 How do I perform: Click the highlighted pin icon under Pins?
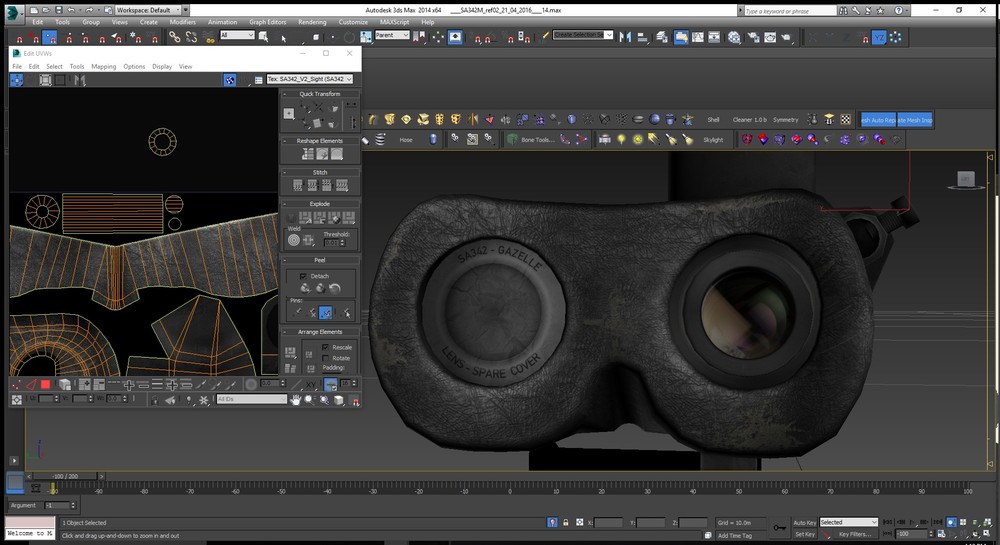[x=327, y=313]
